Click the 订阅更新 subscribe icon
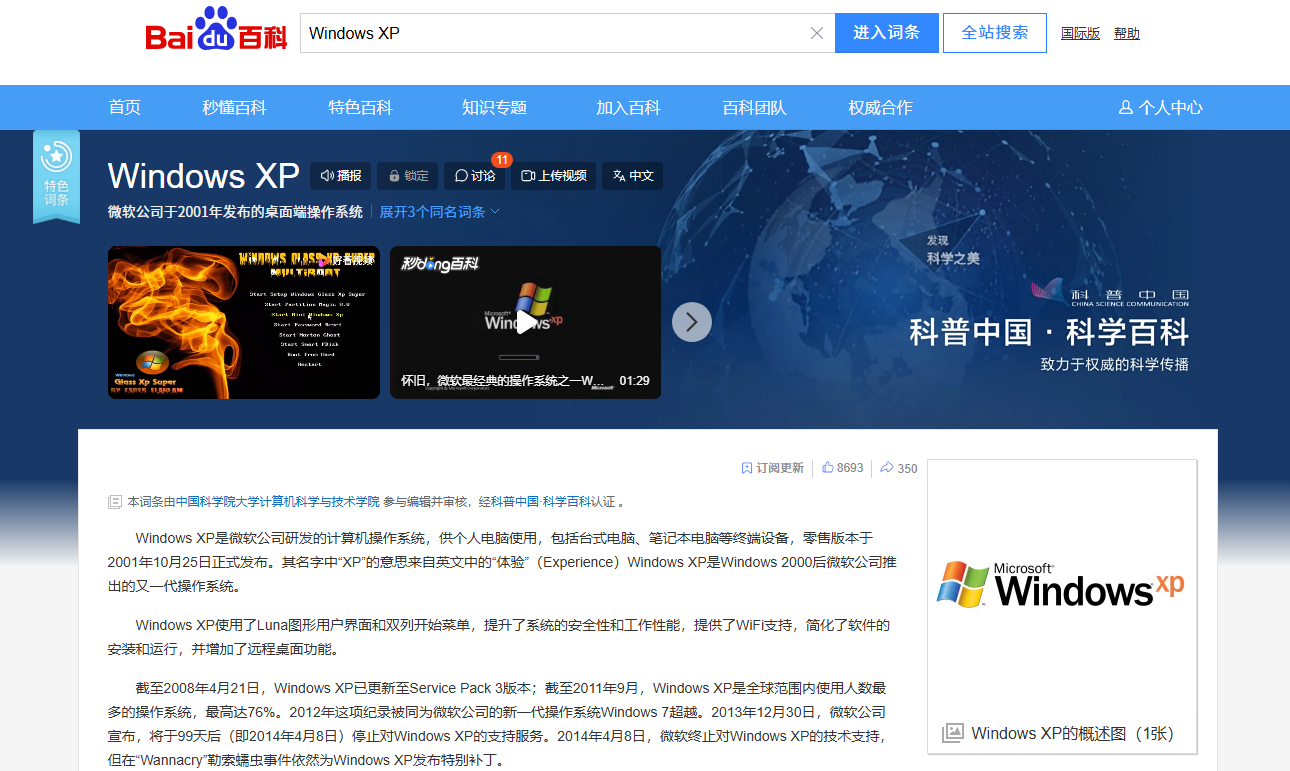This screenshot has height=771, width=1290. tap(772, 468)
